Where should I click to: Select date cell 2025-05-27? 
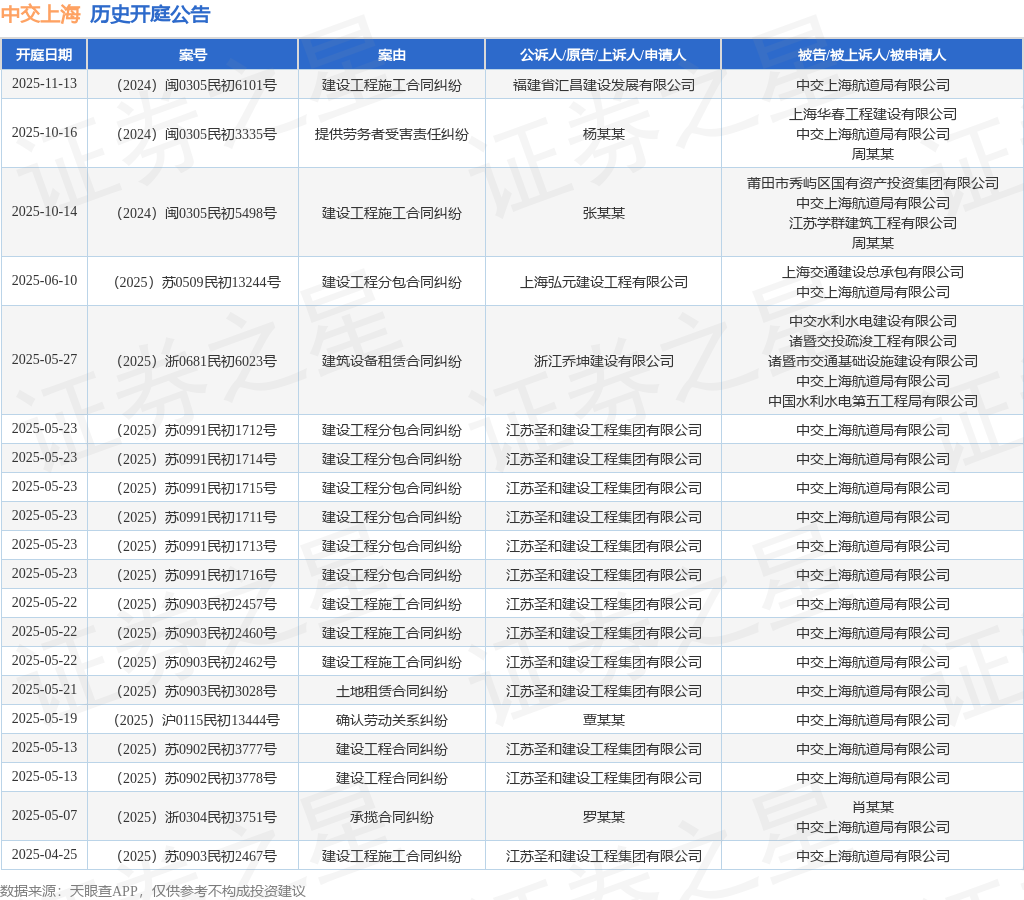tap(44, 360)
